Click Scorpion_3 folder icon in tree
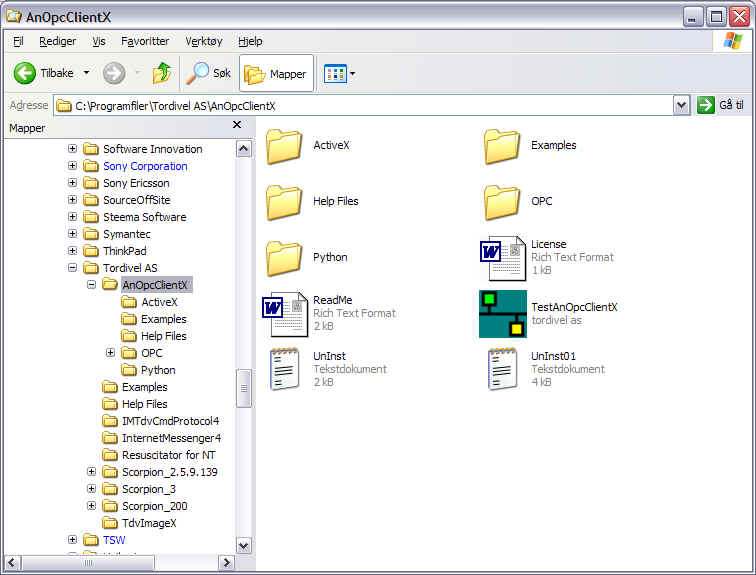756x575 pixels. [110, 489]
